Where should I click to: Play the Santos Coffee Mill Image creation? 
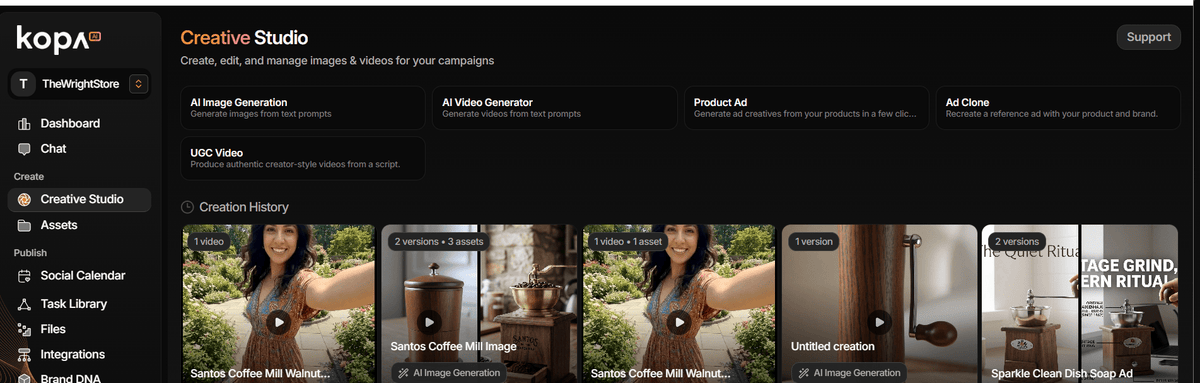(x=430, y=322)
